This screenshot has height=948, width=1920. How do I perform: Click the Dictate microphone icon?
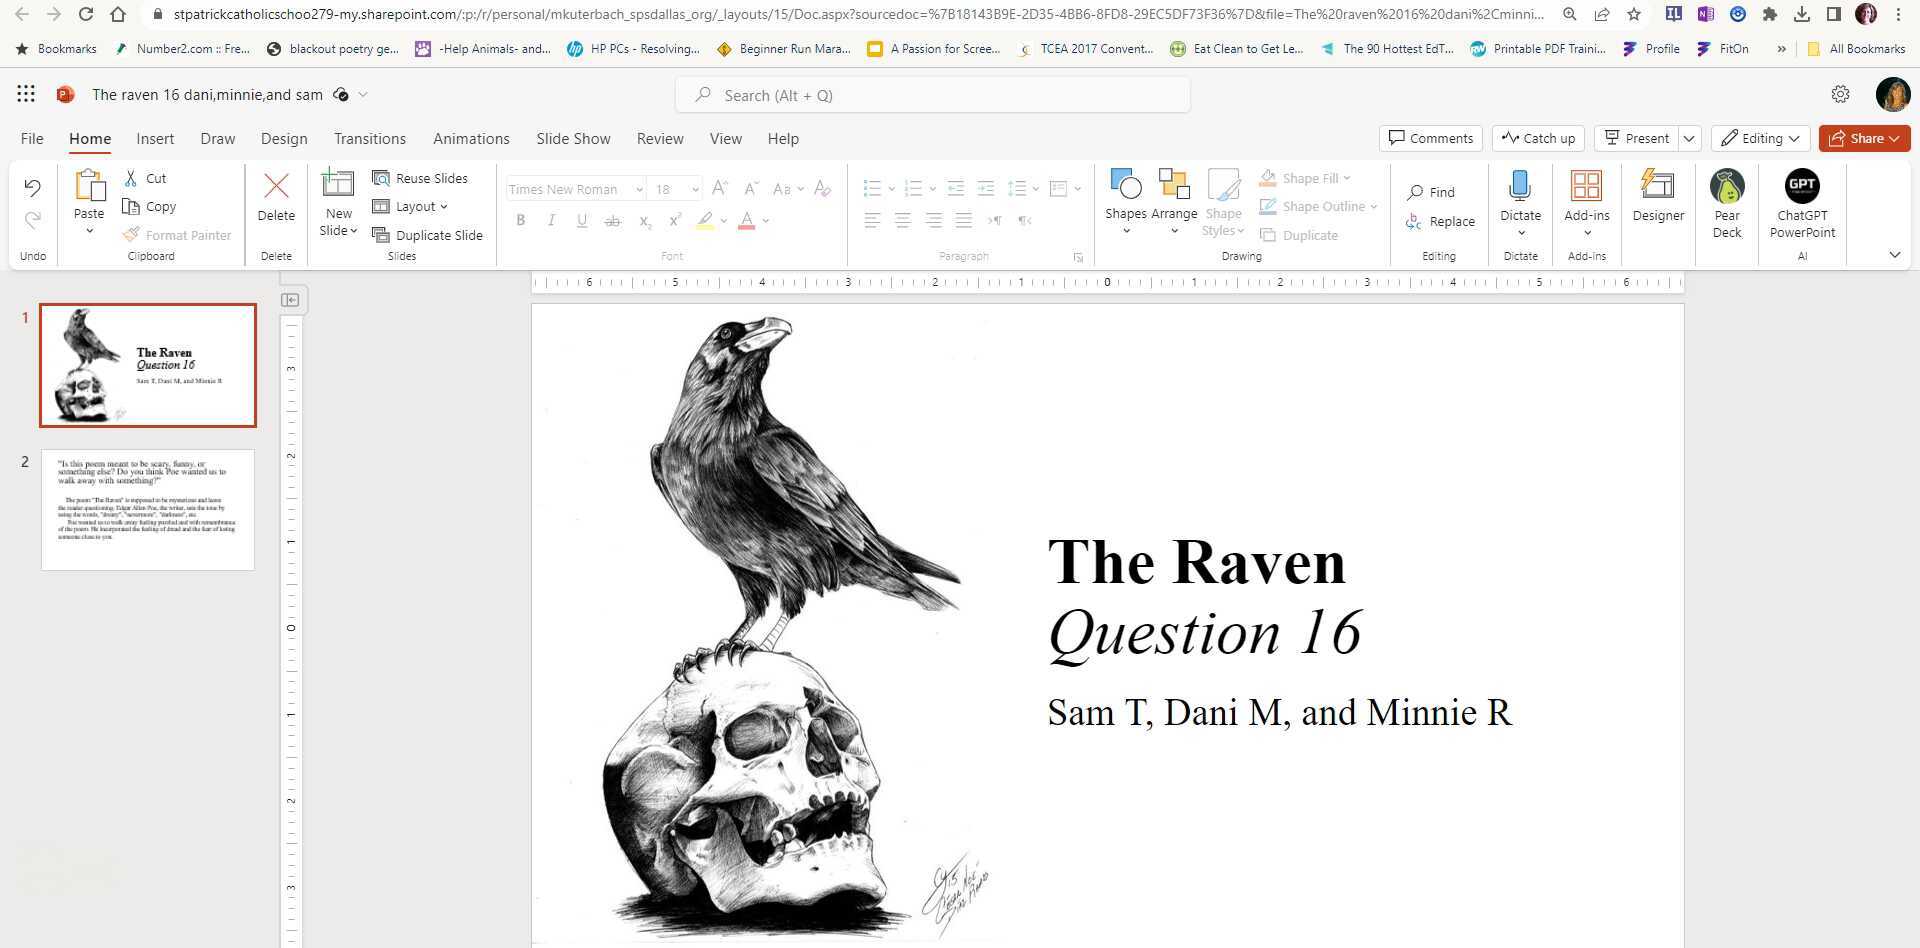(x=1520, y=185)
